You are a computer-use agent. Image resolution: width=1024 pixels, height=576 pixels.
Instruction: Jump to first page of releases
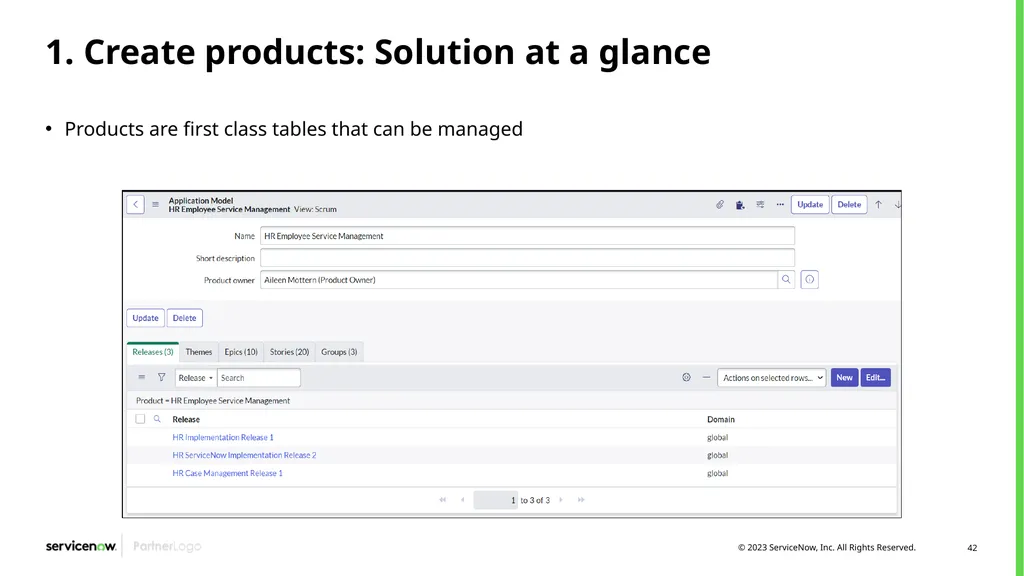coord(443,500)
